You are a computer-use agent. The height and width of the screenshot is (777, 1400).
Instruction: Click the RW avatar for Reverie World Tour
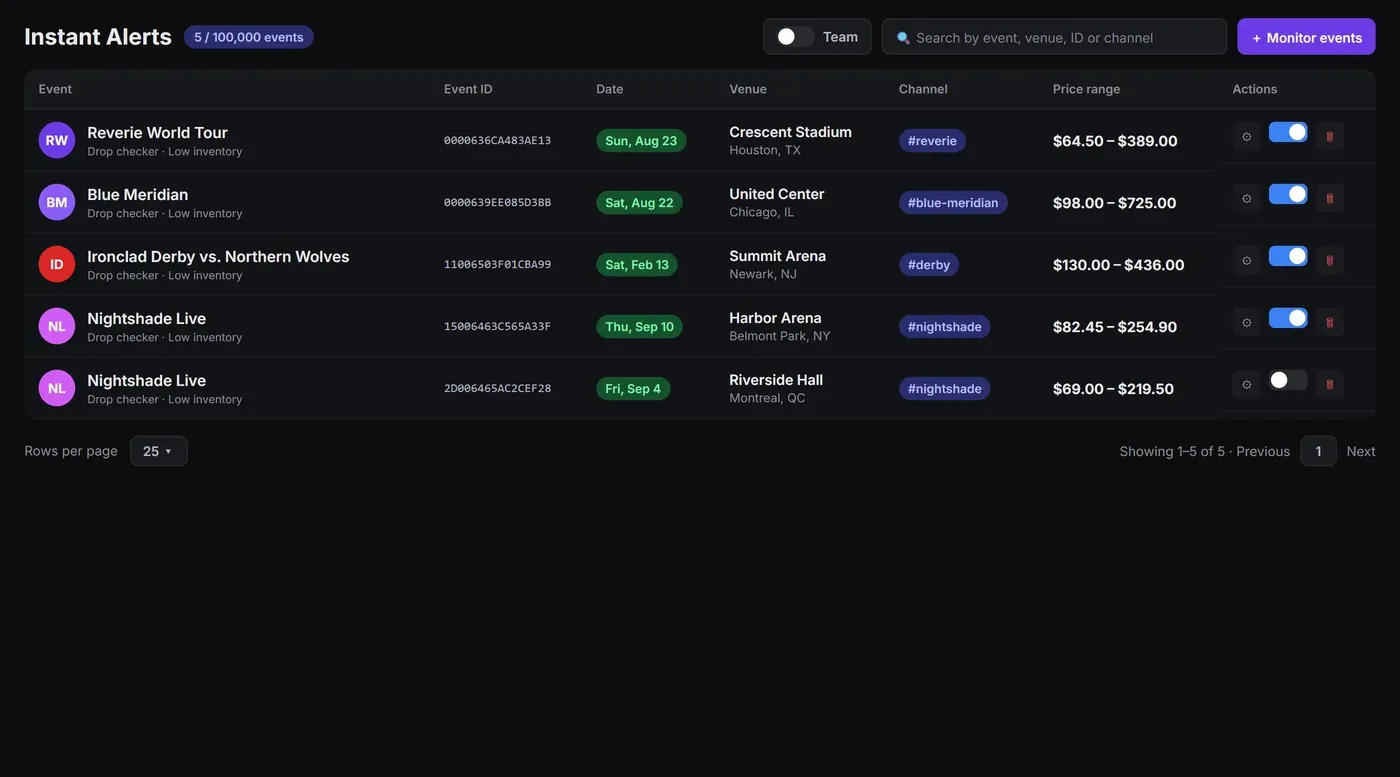click(57, 140)
